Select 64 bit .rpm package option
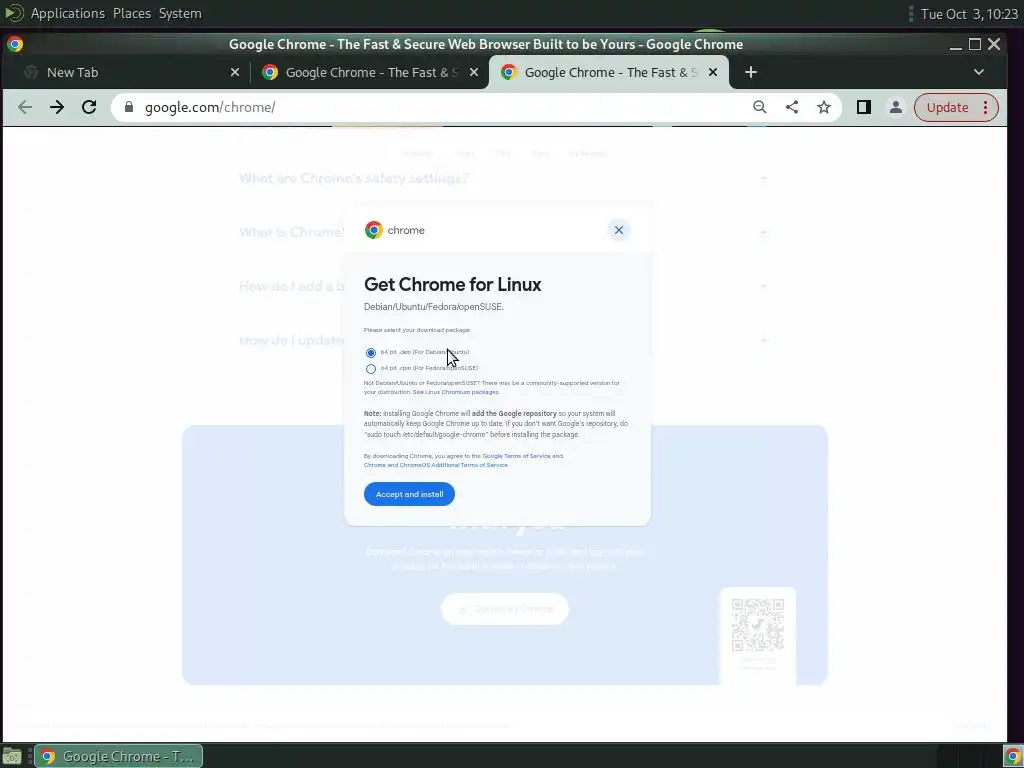 tap(371, 369)
